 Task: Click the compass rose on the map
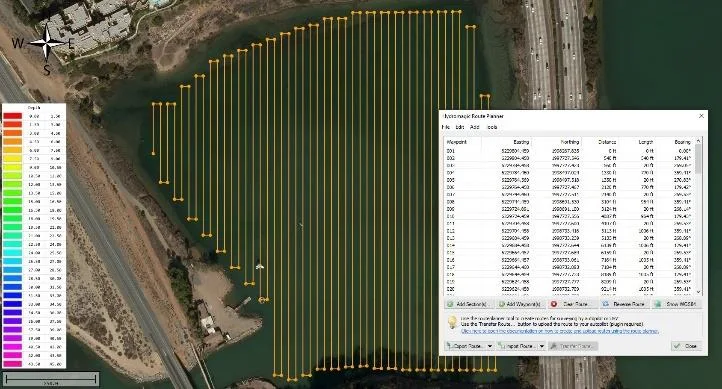coord(47,44)
